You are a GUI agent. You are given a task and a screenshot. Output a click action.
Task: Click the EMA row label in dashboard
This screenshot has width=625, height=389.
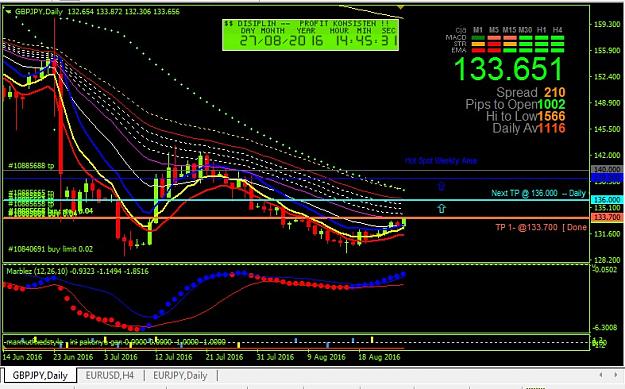click(459, 50)
